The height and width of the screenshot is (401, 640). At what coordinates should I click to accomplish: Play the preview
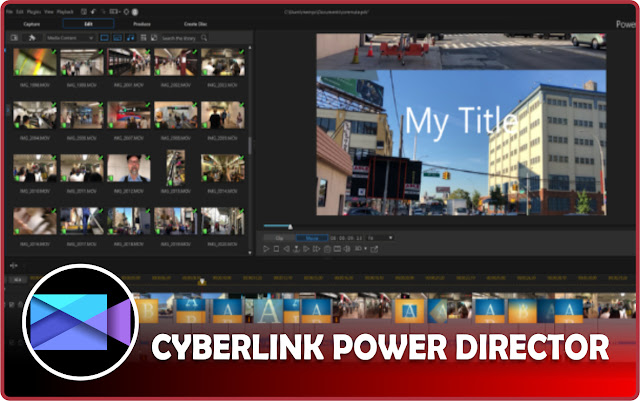[x=266, y=249]
